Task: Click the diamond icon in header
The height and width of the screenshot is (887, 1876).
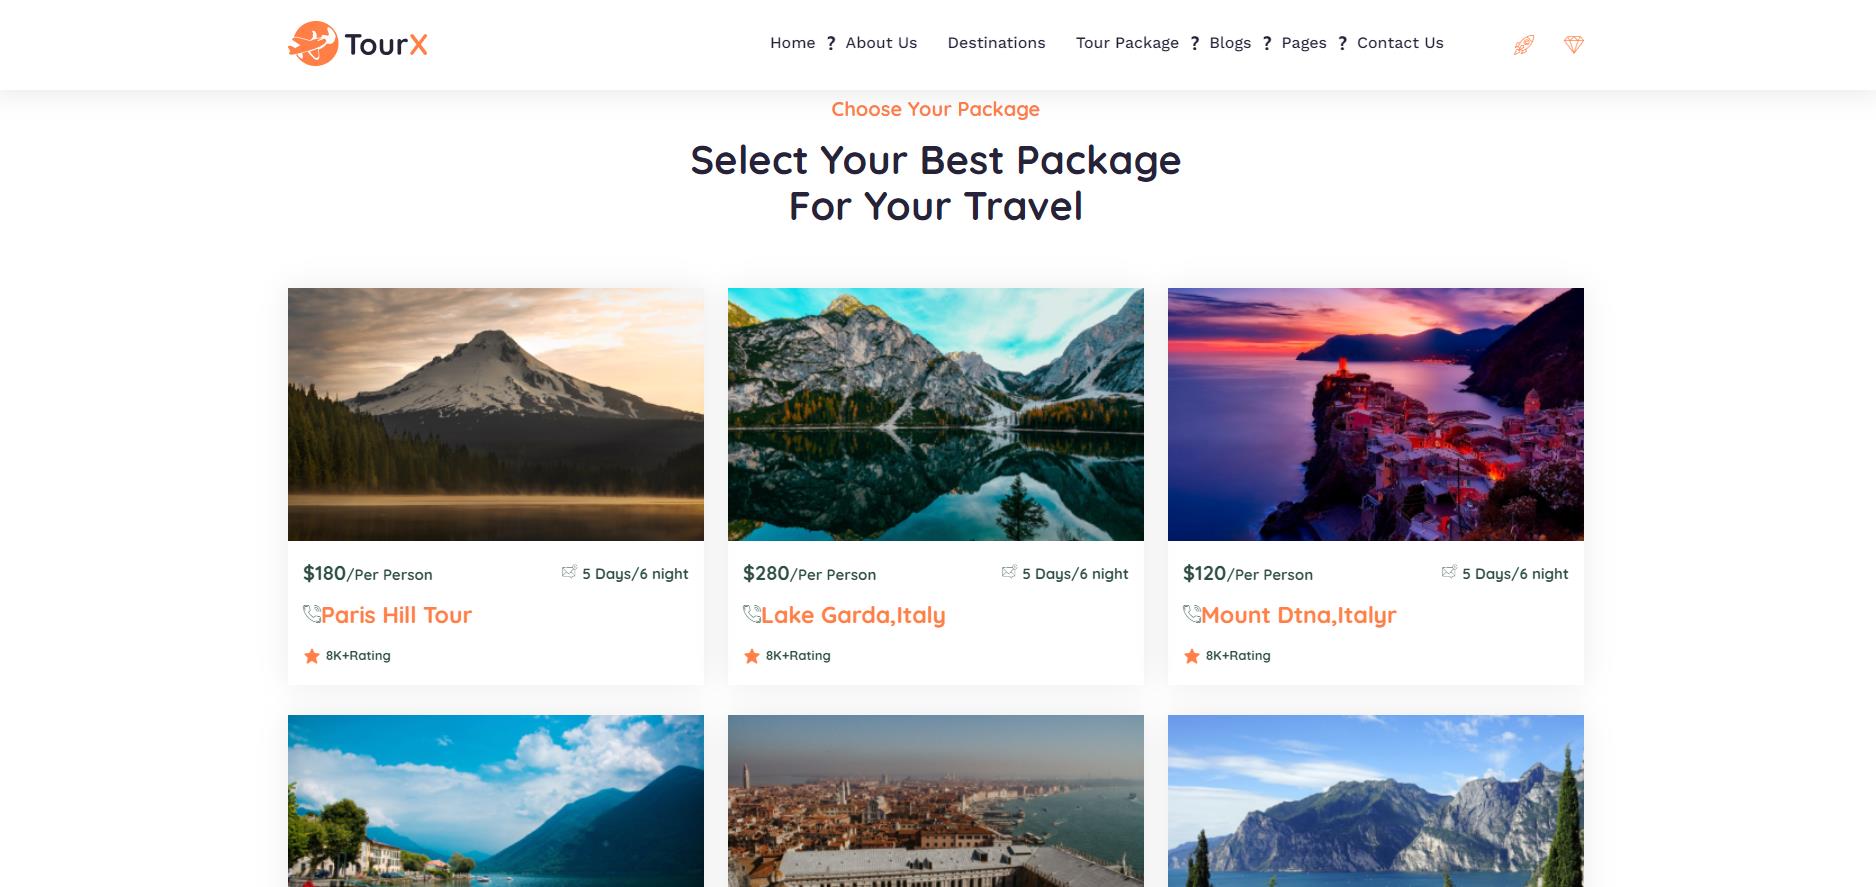Action: coord(1573,45)
